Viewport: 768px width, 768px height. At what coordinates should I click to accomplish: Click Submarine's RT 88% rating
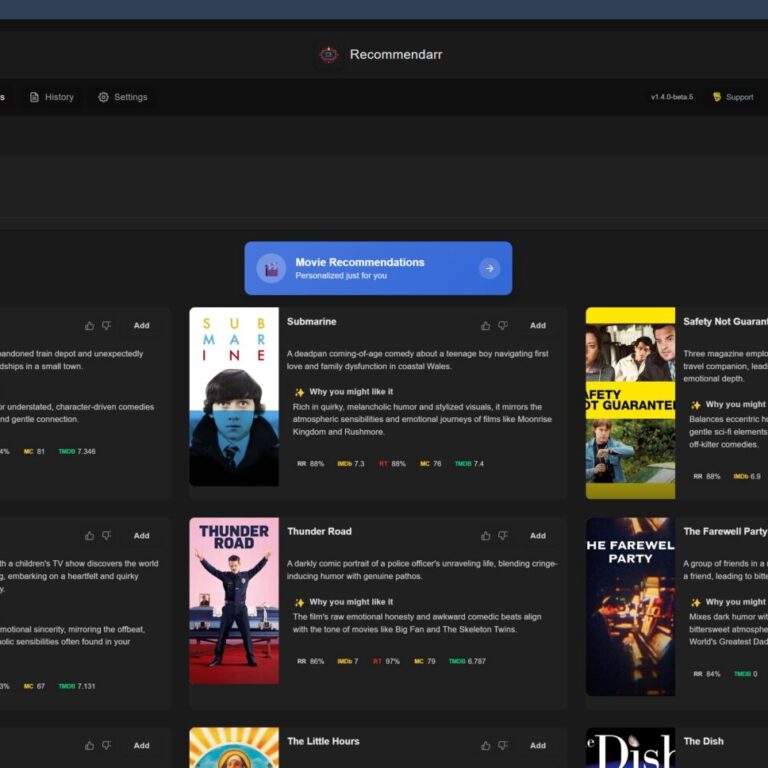coord(392,464)
